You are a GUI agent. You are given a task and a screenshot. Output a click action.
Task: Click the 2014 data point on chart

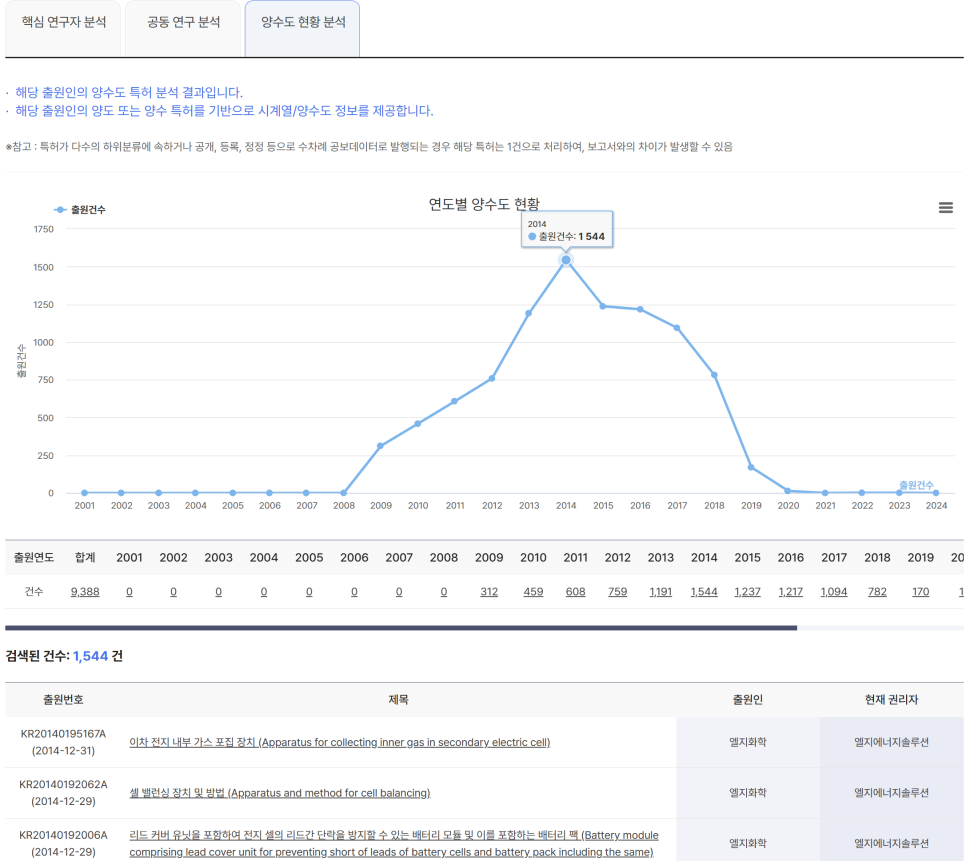point(566,260)
